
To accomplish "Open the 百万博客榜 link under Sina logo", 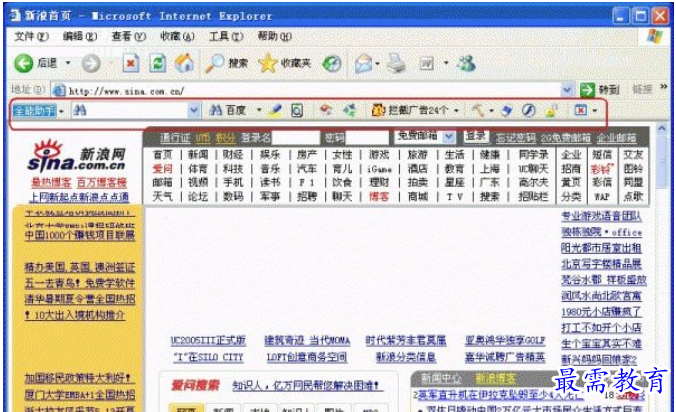I will point(102,182).
